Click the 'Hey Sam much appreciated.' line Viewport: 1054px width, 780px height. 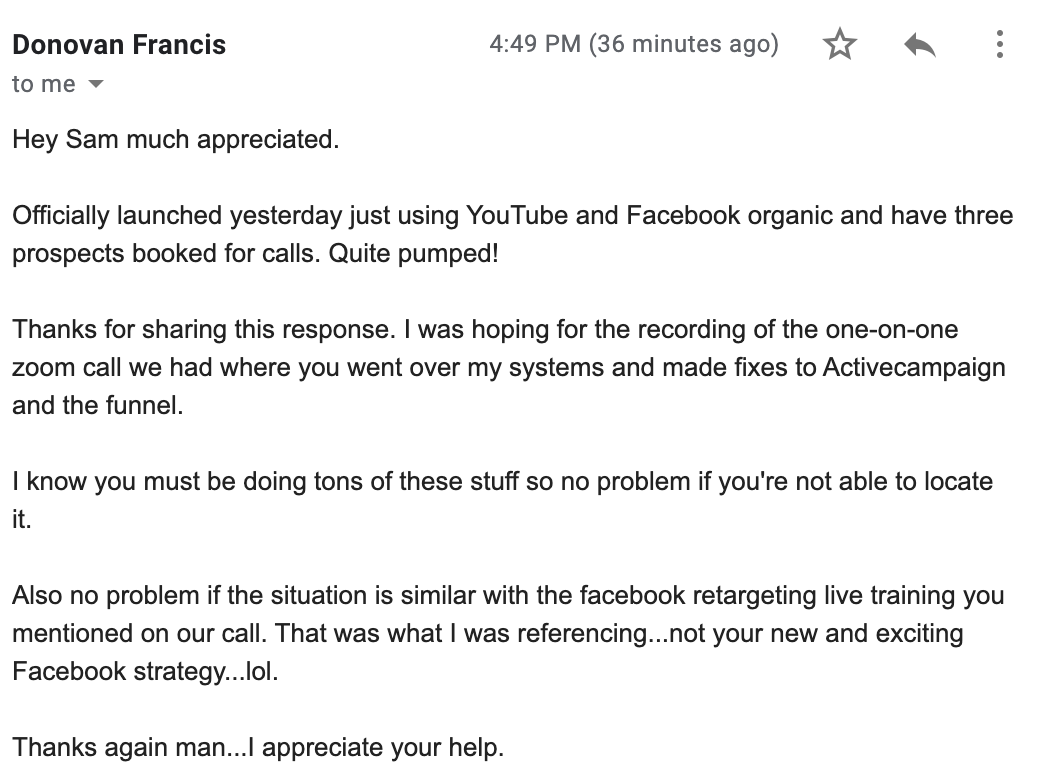[175, 140]
